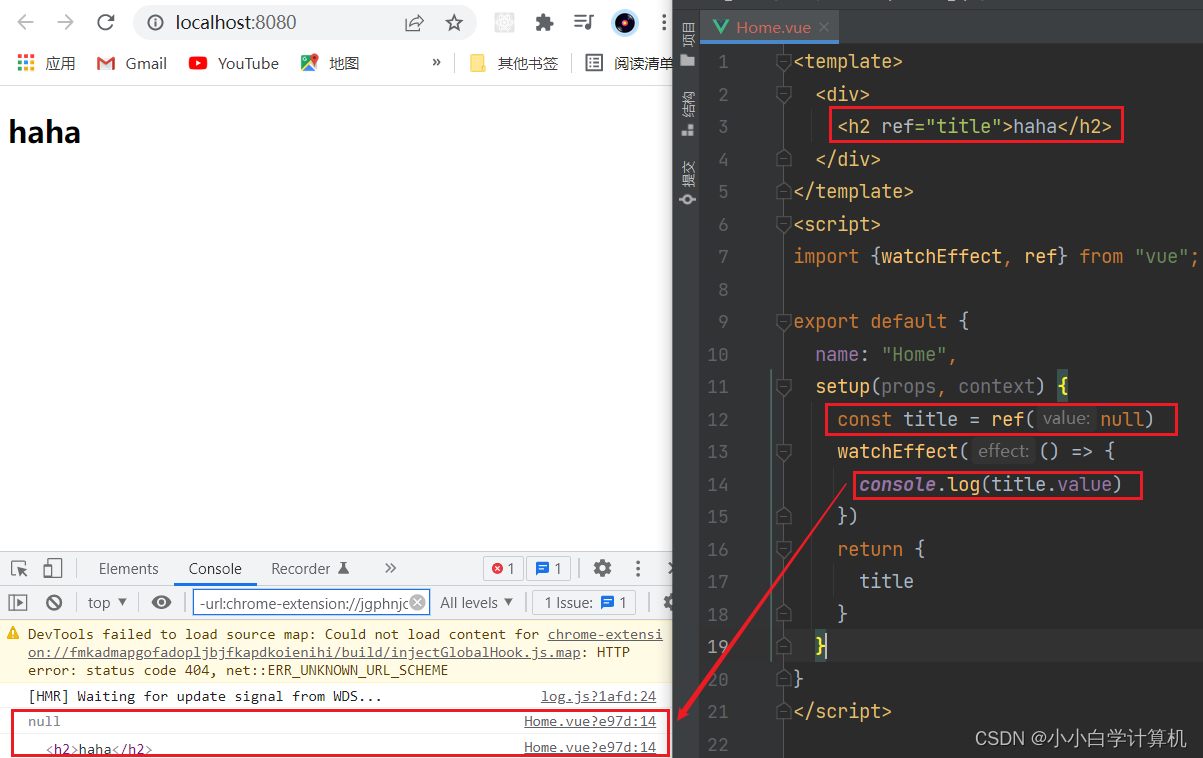Open the 结构 structure tool window
Viewport: 1203px width, 758px height.
pyautogui.click(x=687, y=114)
